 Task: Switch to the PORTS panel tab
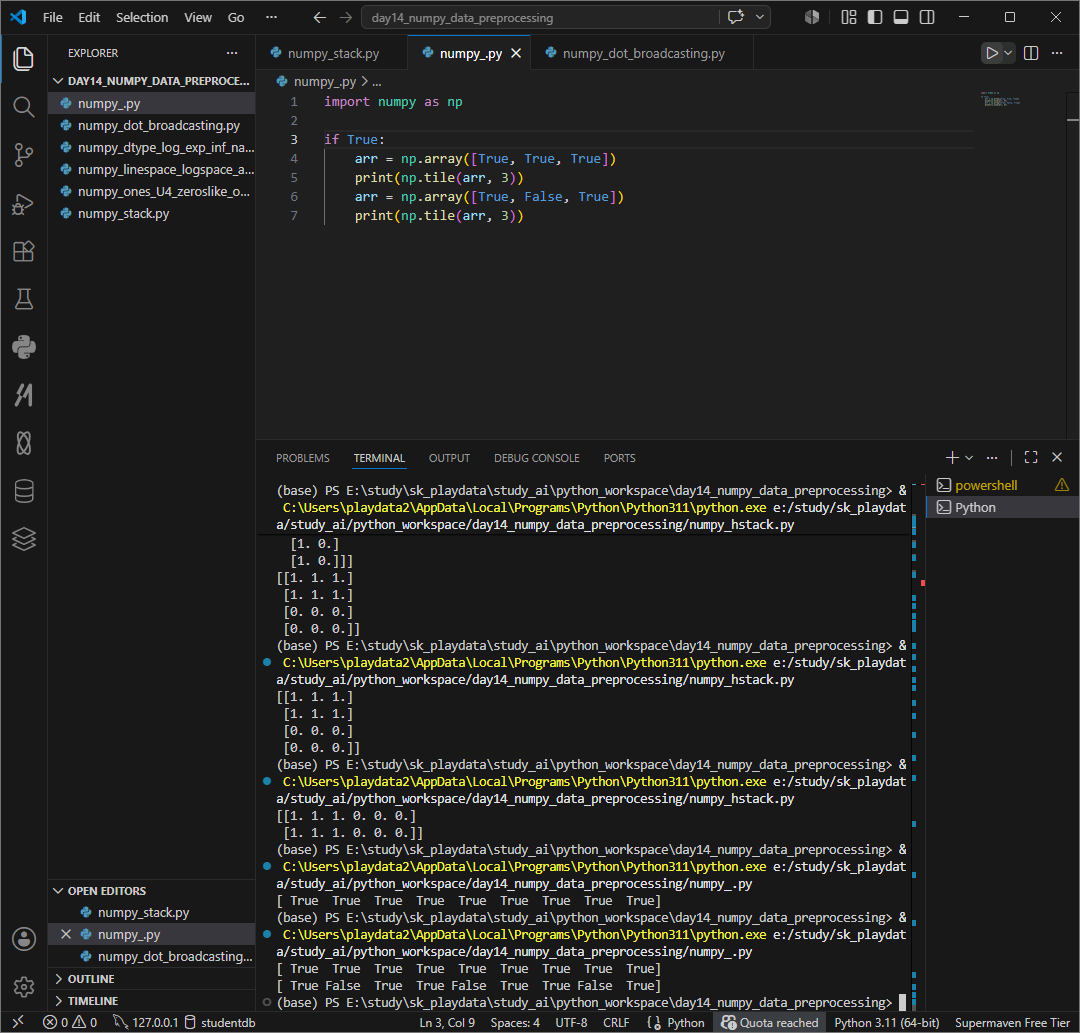(619, 458)
